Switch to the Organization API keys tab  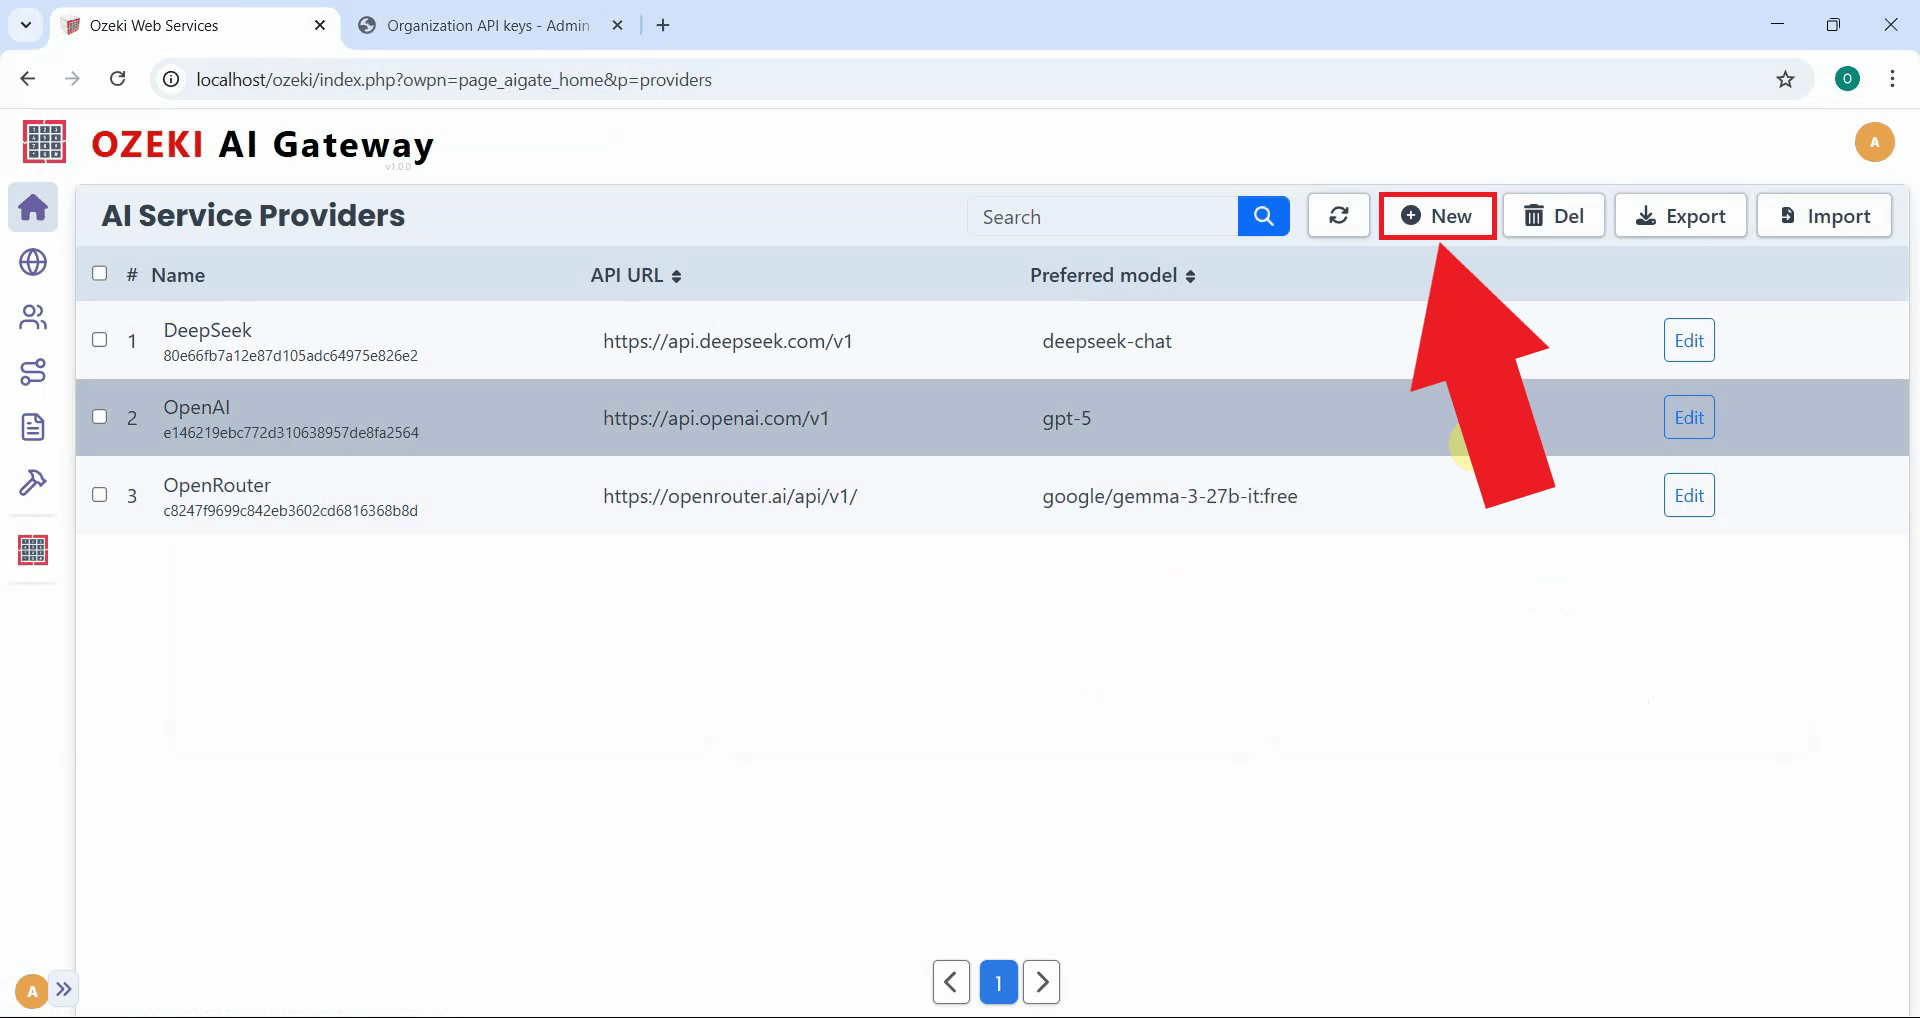click(480, 25)
